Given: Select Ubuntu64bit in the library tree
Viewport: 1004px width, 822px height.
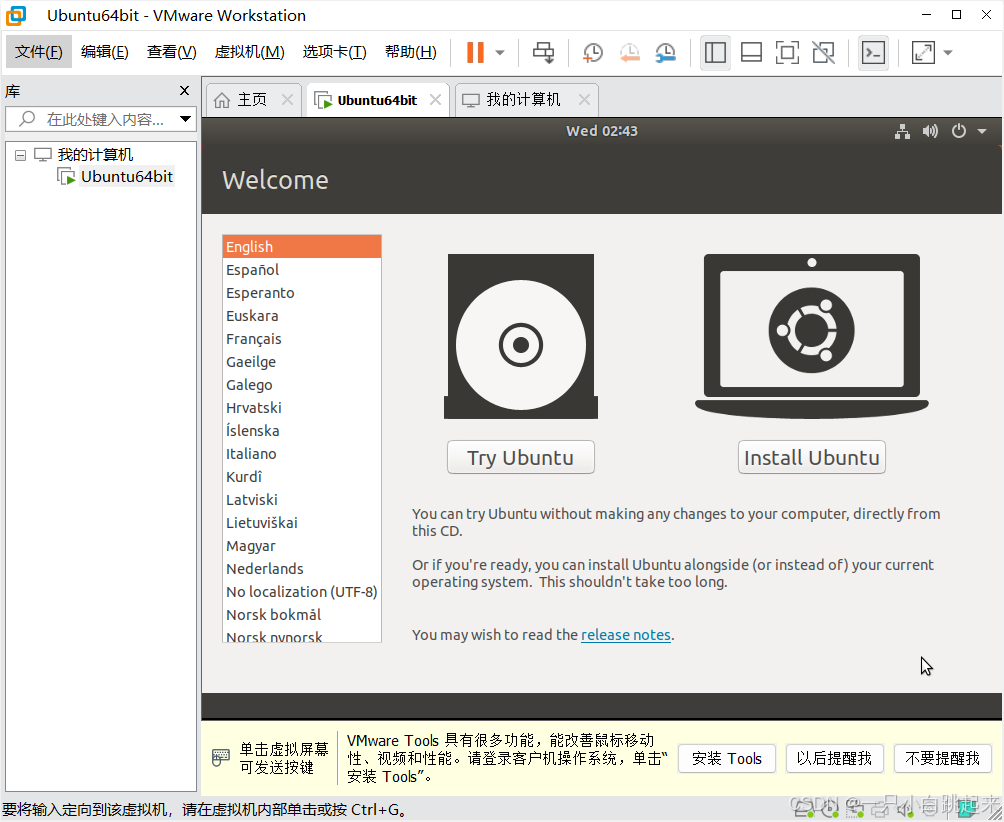Looking at the screenshot, I should [127, 177].
